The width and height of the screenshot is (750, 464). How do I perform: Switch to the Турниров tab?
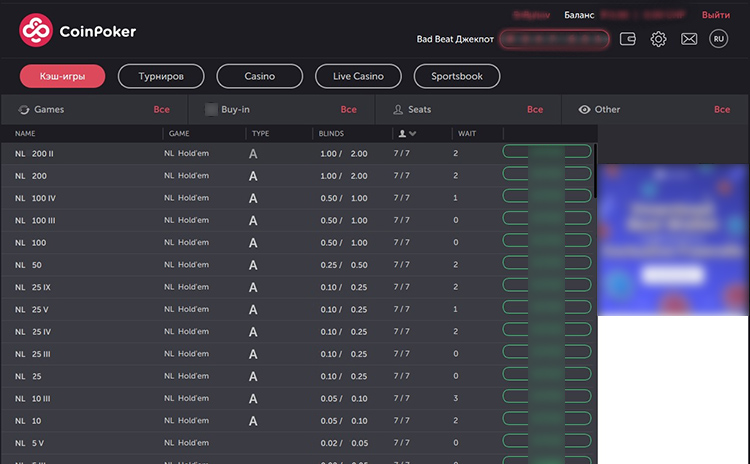coord(161,76)
